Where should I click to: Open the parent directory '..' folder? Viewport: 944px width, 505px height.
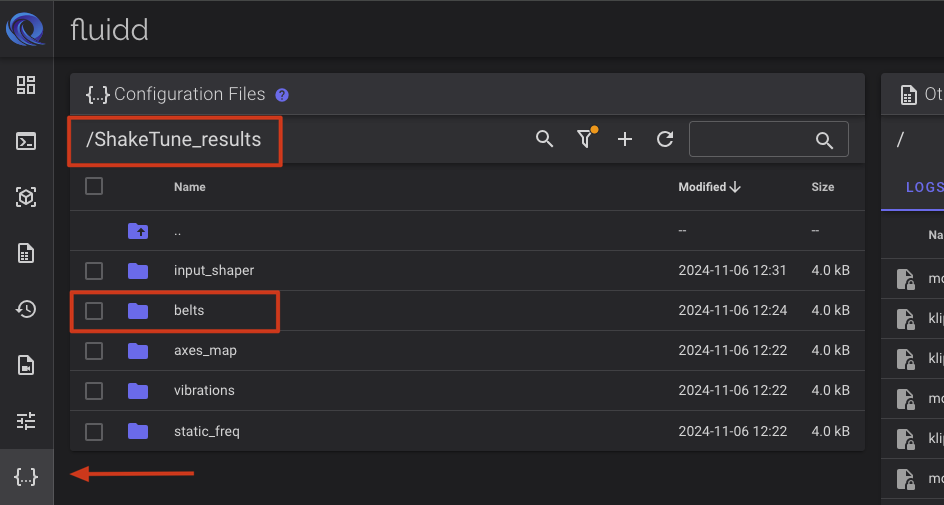(x=177, y=231)
